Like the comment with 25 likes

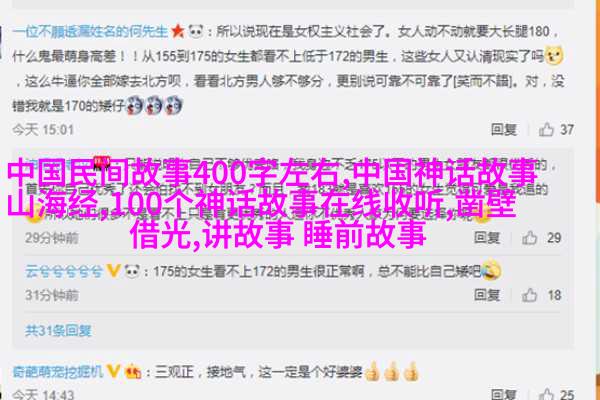(546, 394)
